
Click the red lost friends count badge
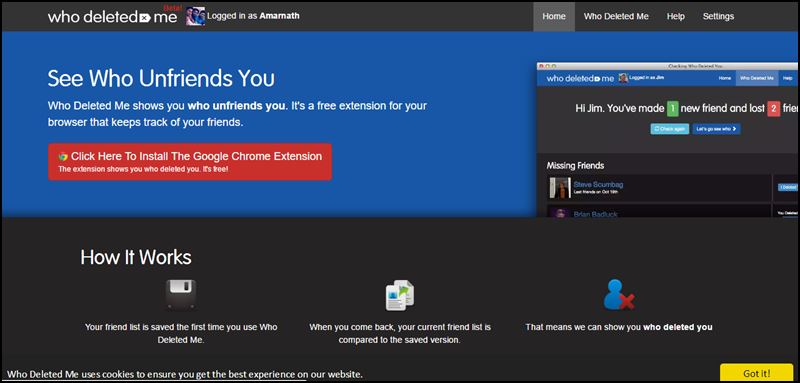click(773, 109)
